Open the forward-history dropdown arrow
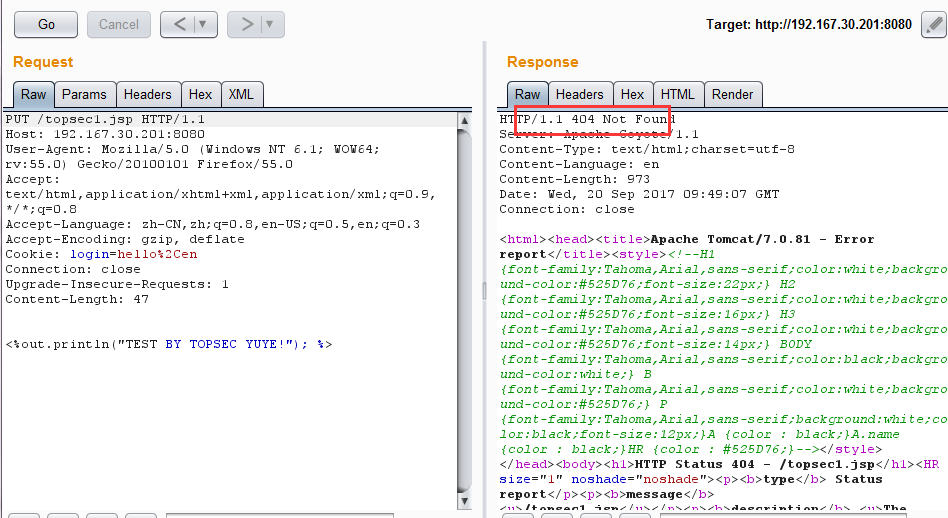Viewport: 948px width, 518px height. tap(270, 25)
